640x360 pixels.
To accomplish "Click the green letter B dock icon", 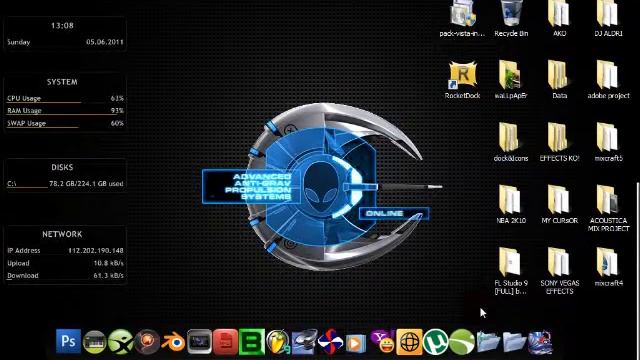I will [x=251, y=342].
